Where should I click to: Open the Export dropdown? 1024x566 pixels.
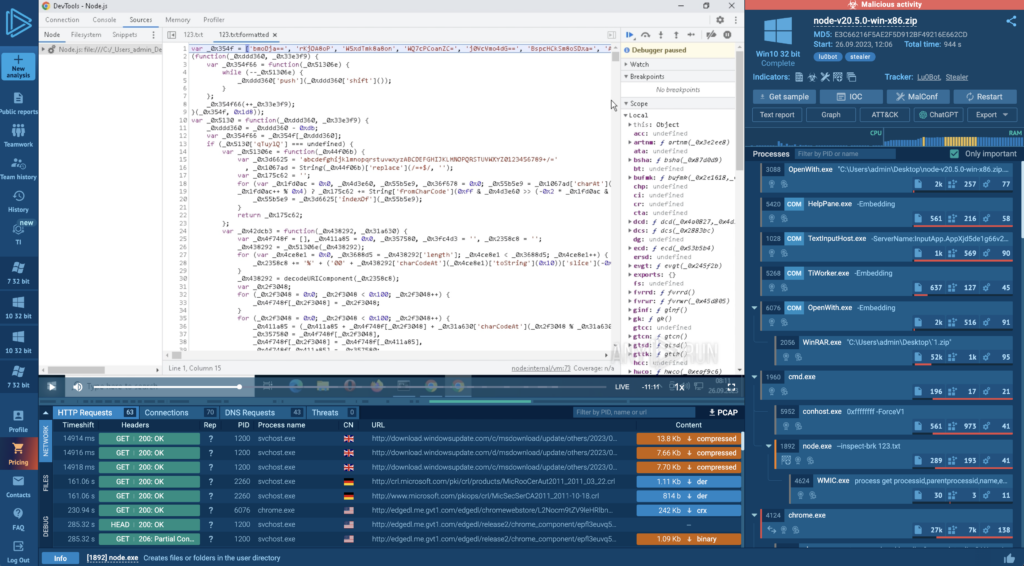tap(991, 114)
